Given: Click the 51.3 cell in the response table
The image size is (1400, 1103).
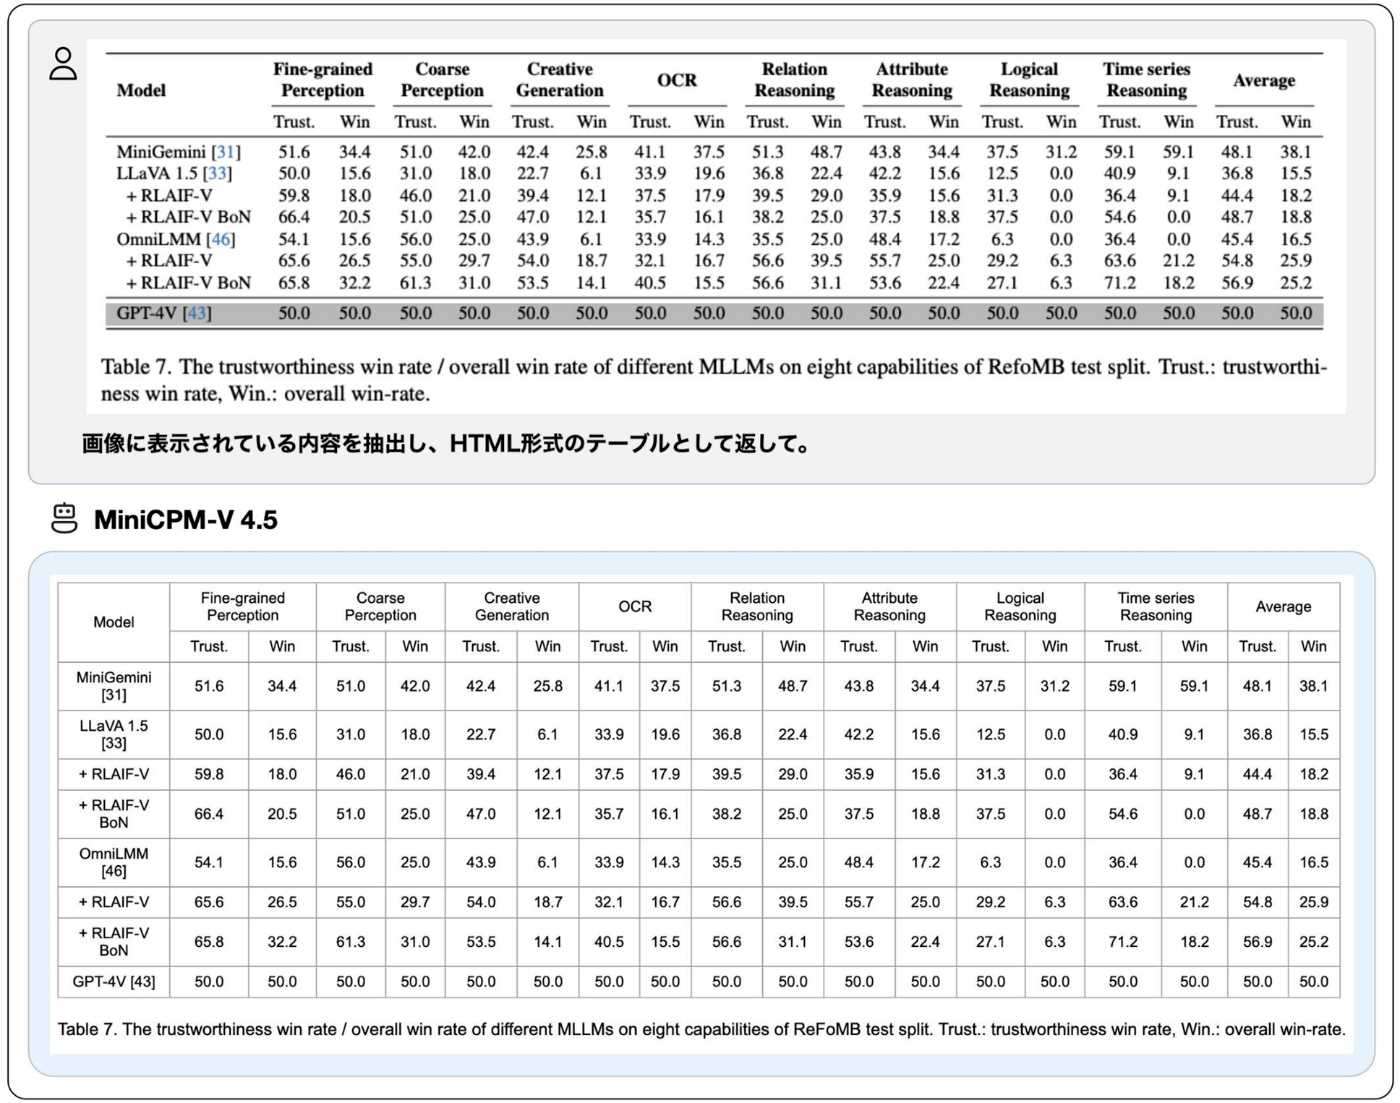Looking at the screenshot, I should tap(727, 686).
